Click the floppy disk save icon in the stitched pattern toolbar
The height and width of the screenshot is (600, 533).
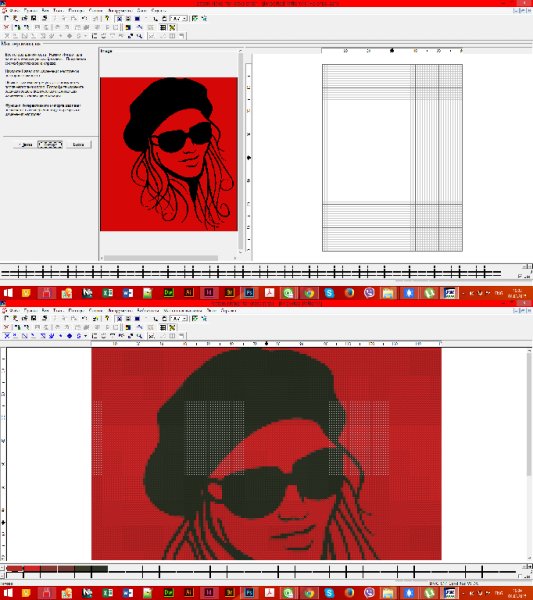click(x=33, y=318)
